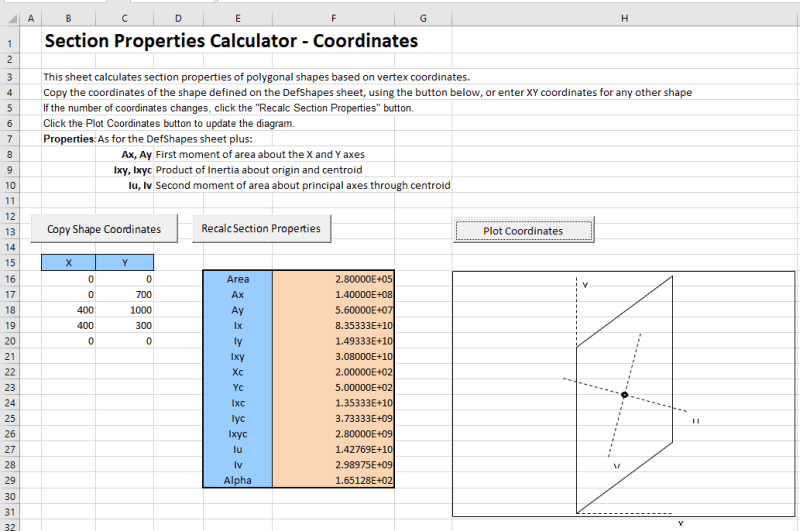Viewport: 800px width, 531px height.
Task: Select the Ixyc label cell
Action: 238,434
